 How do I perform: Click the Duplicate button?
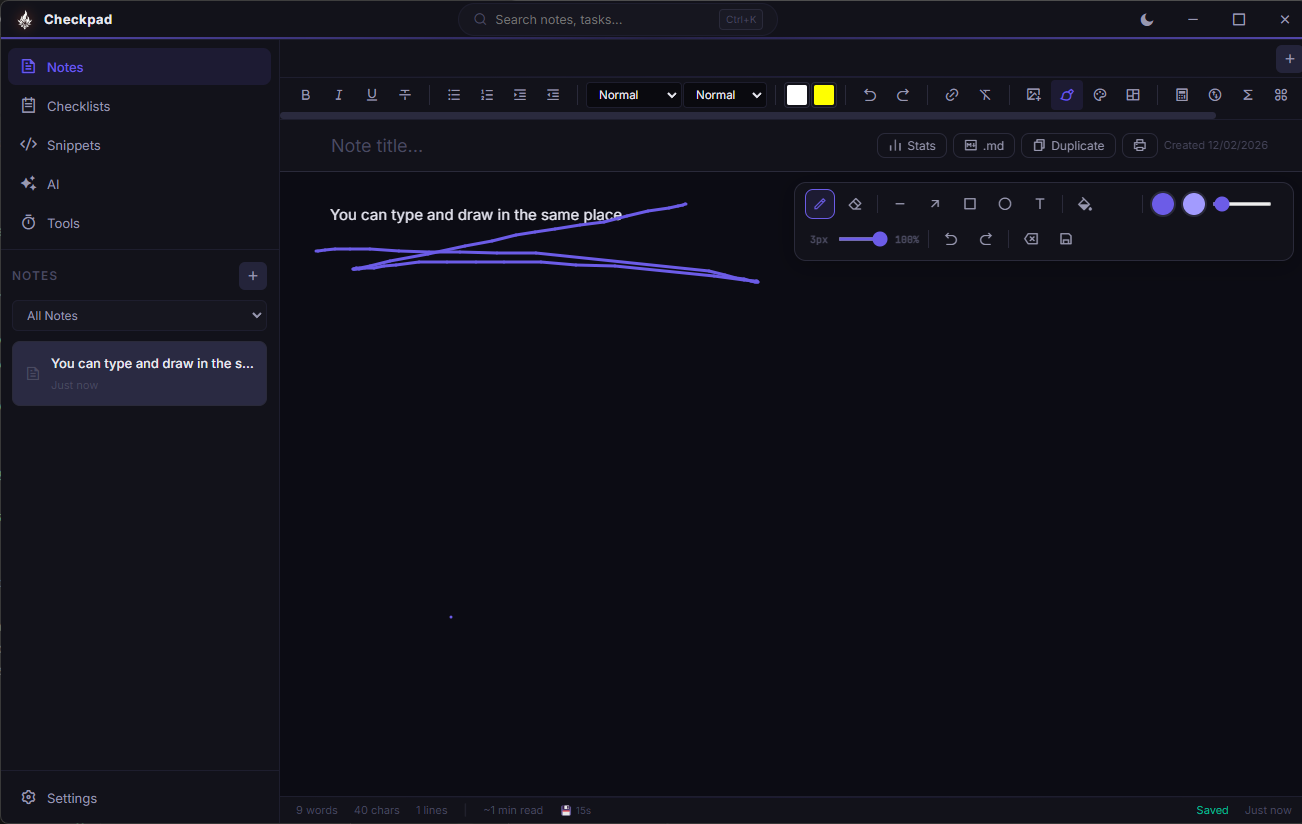tap(1068, 146)
